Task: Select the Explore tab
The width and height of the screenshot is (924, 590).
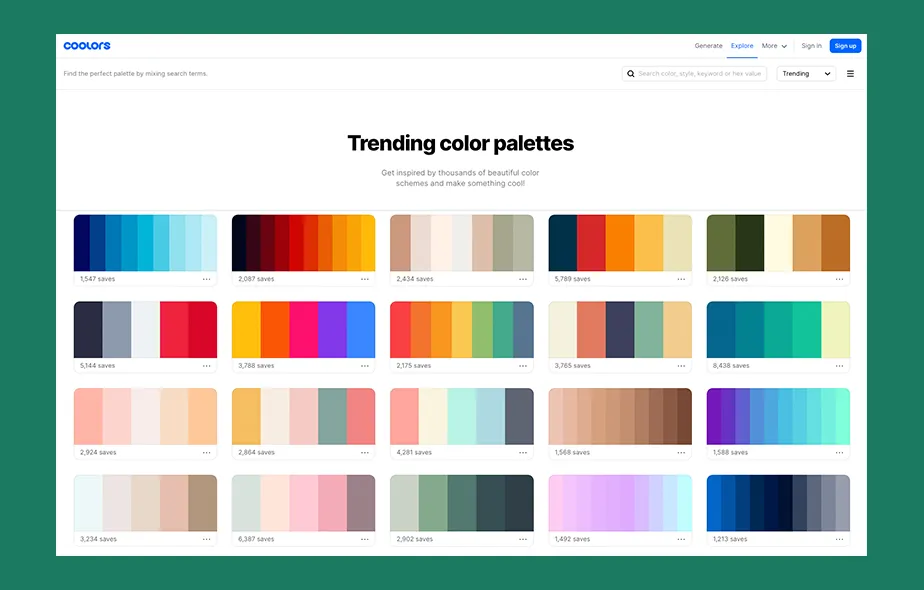Action: pyautogui.click(x=742, y=46)
